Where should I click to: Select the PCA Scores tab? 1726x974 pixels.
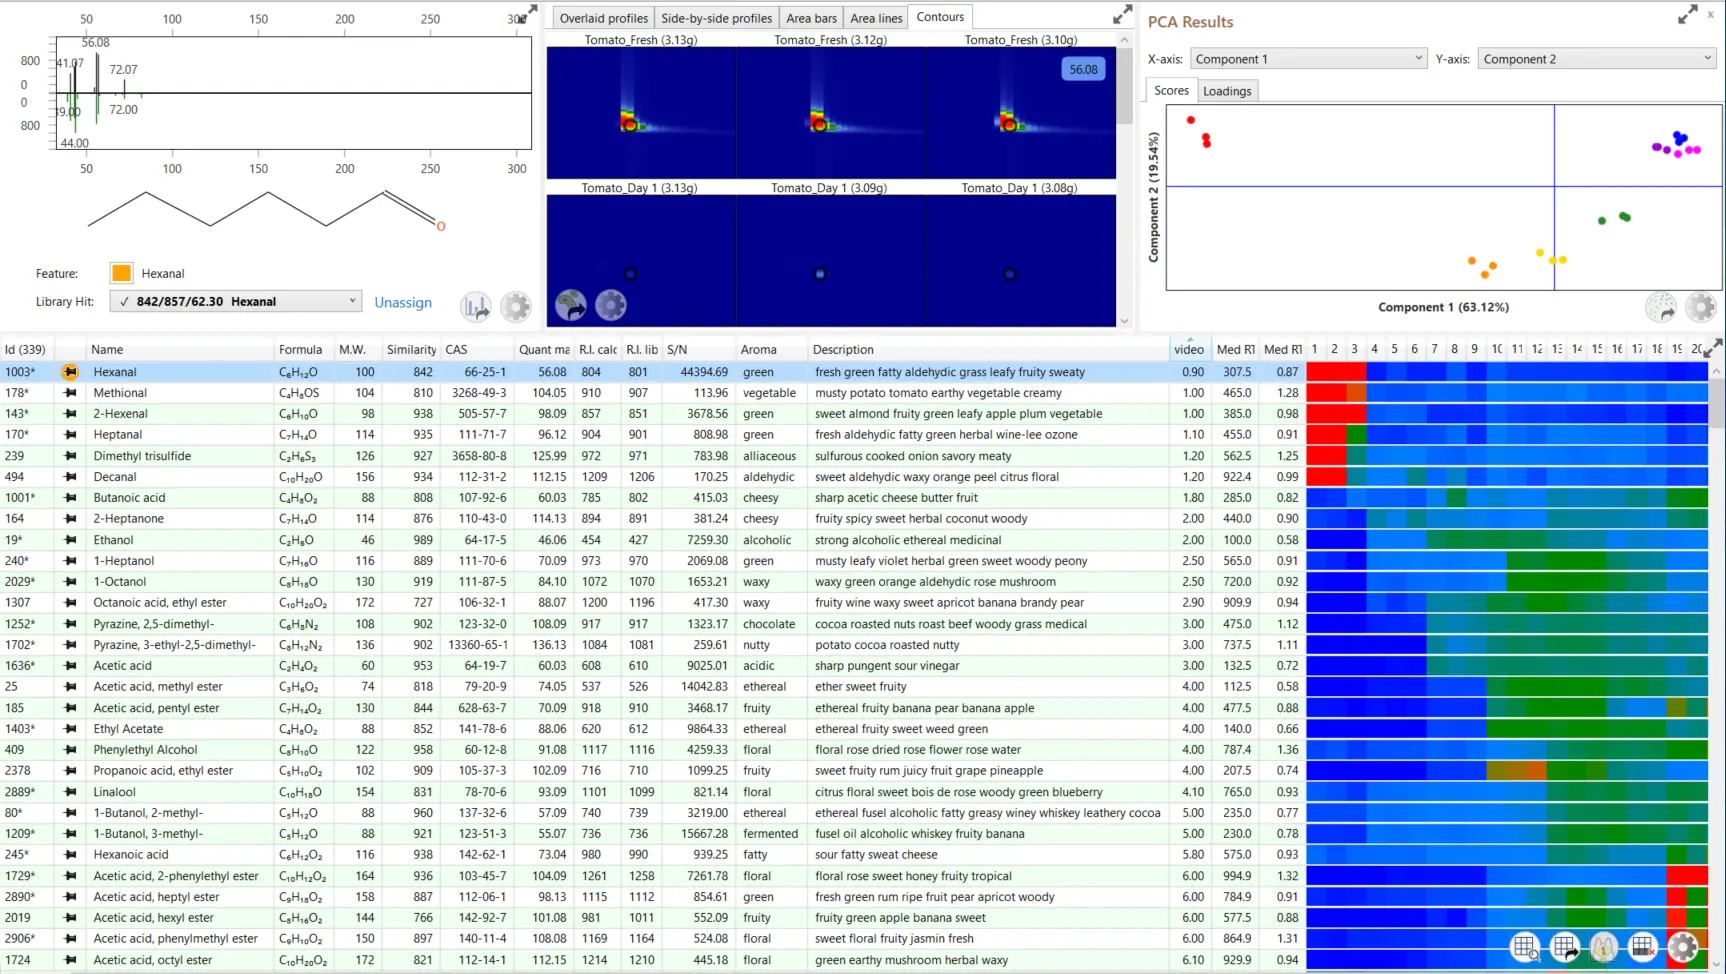pyautogui.click(x=1171, y=90)
